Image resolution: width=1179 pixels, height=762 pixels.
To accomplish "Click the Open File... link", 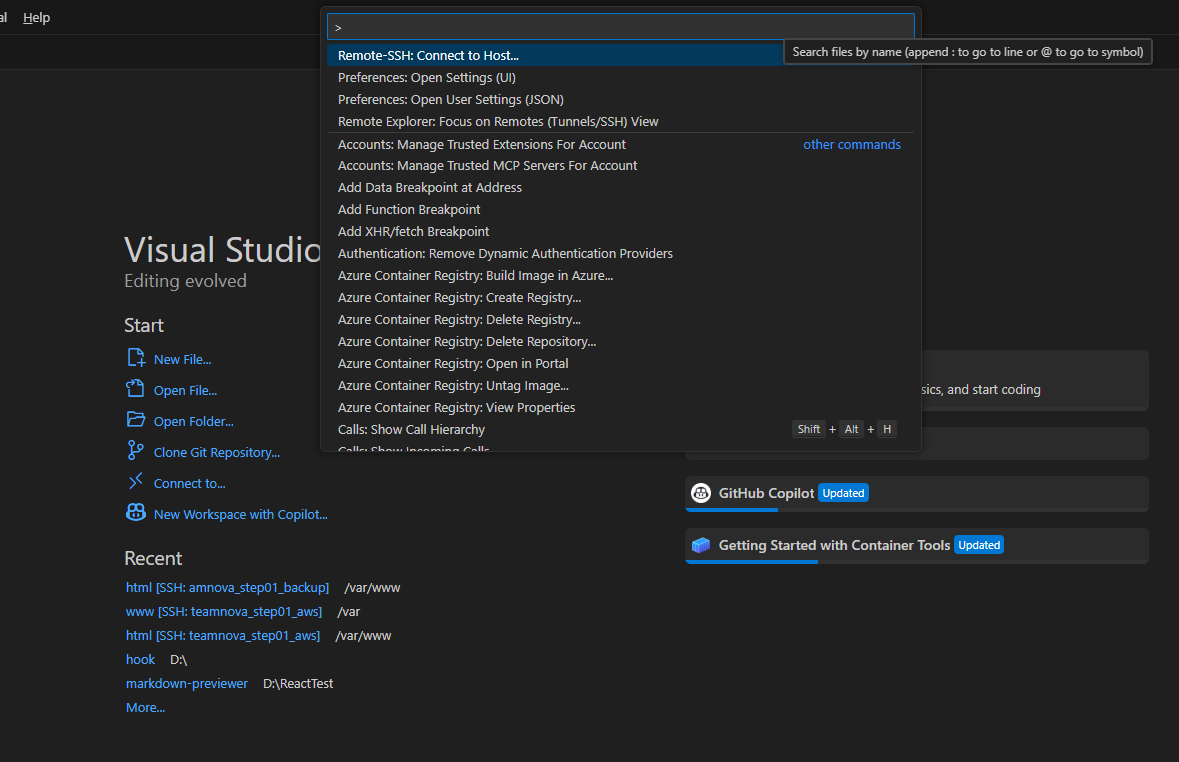I will (x=186, y=390).
